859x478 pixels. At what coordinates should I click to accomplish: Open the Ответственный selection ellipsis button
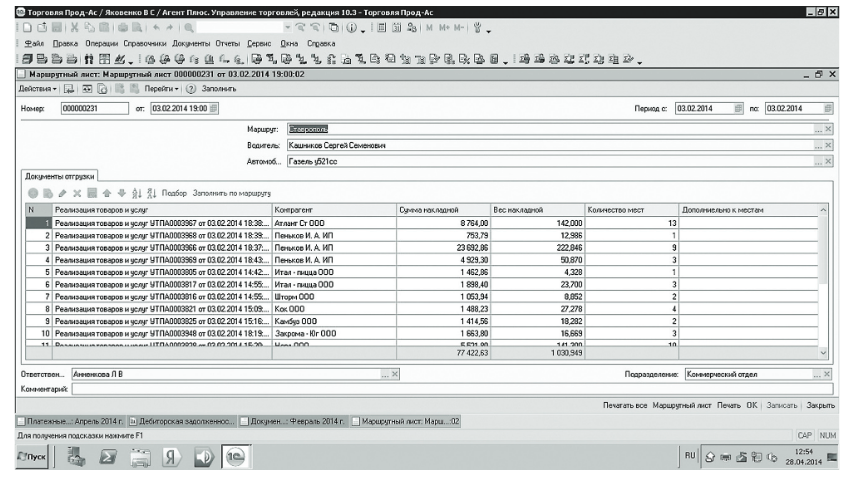385,375
